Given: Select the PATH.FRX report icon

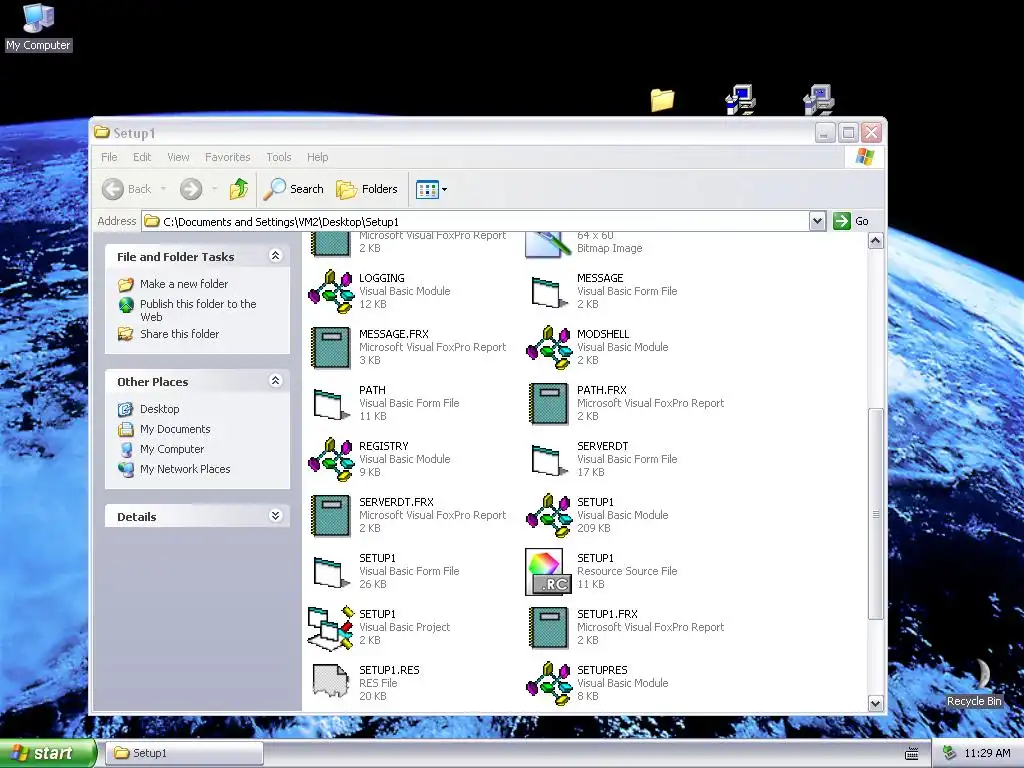Looking at the screenshot, I should coord(549,404).
